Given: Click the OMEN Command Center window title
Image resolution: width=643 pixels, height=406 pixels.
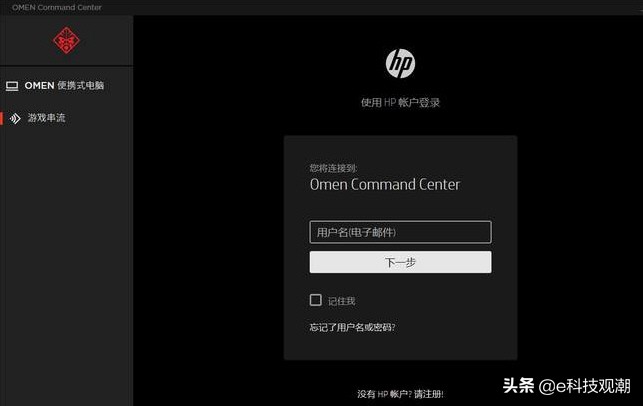Looking at the screenshot, I should [x=57, y=7].
